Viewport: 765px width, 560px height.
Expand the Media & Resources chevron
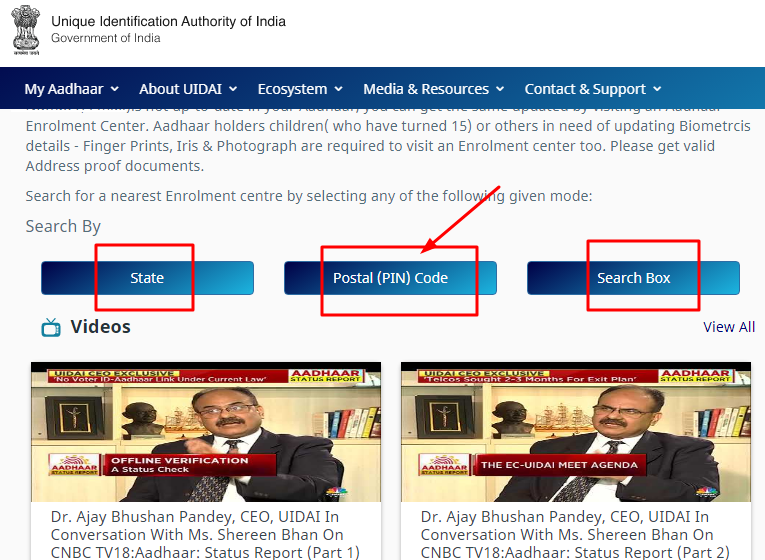500,89
